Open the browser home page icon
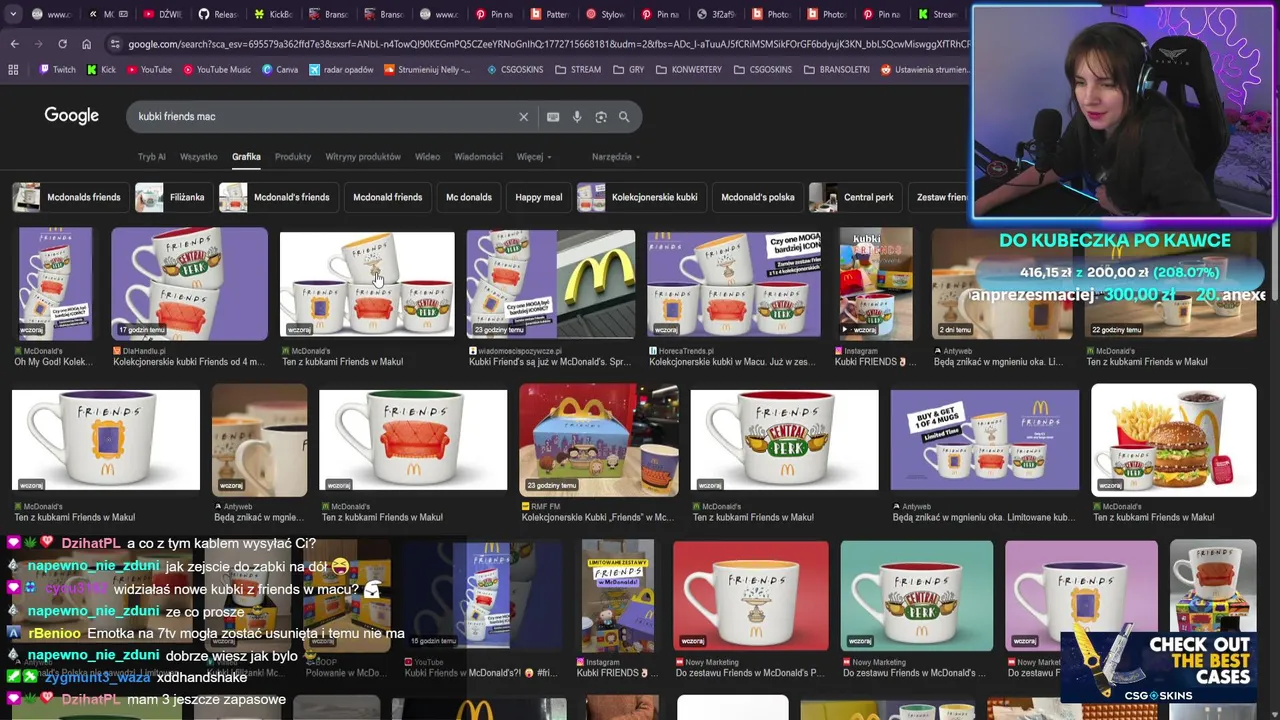The image size is (1280, 720). 86,44
